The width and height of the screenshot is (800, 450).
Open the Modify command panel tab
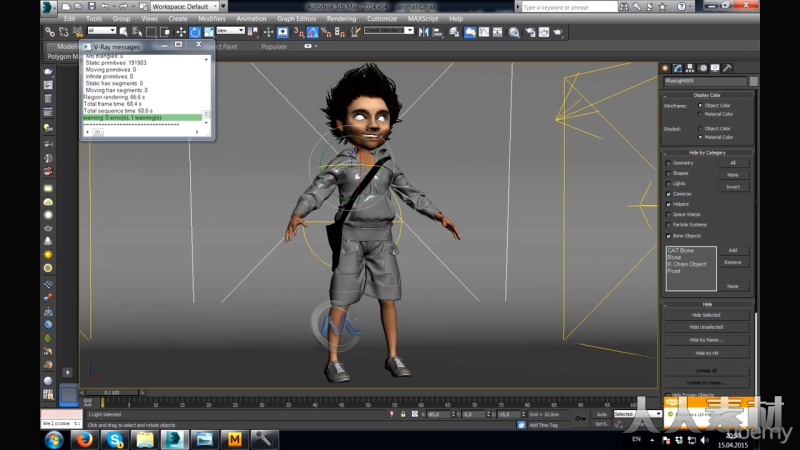click(678, 68)
